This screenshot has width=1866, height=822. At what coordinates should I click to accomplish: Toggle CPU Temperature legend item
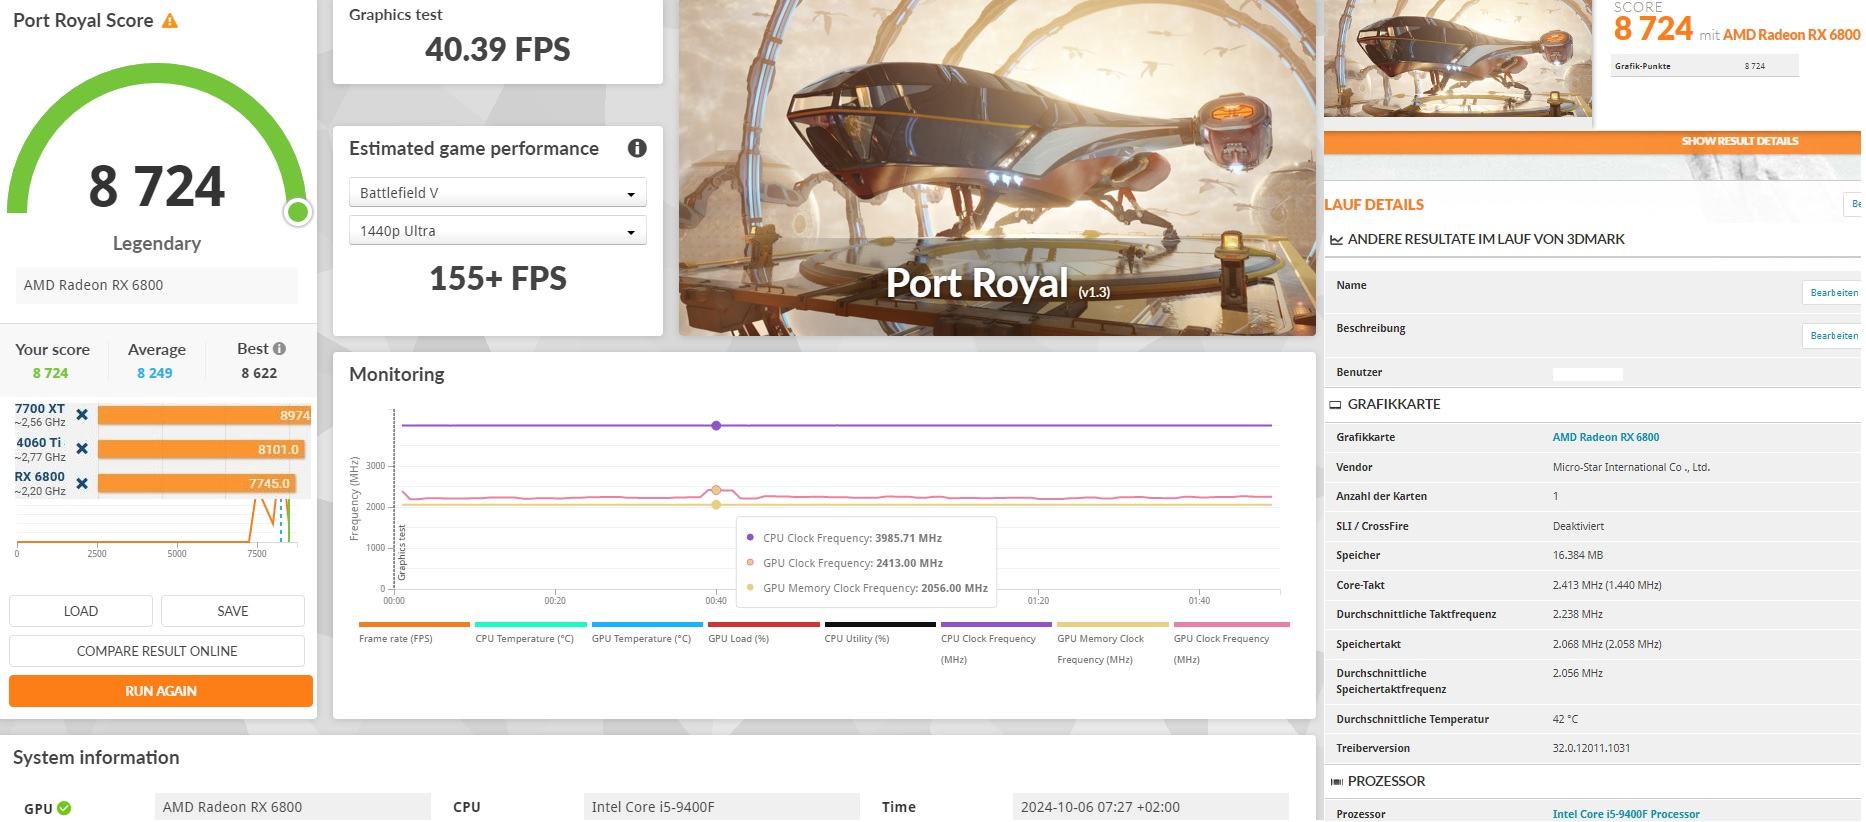click(530, 633)
